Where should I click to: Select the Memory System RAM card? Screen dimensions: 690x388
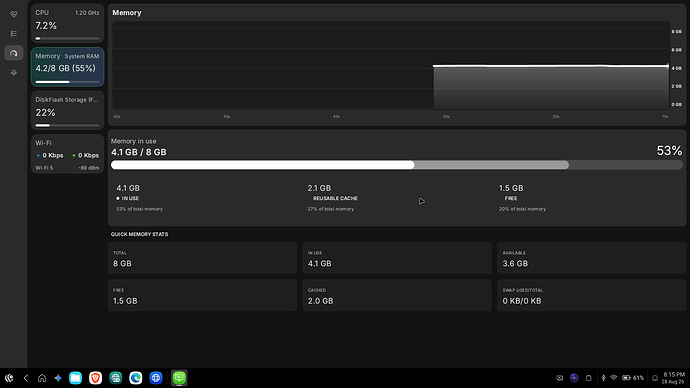[67, 67]
